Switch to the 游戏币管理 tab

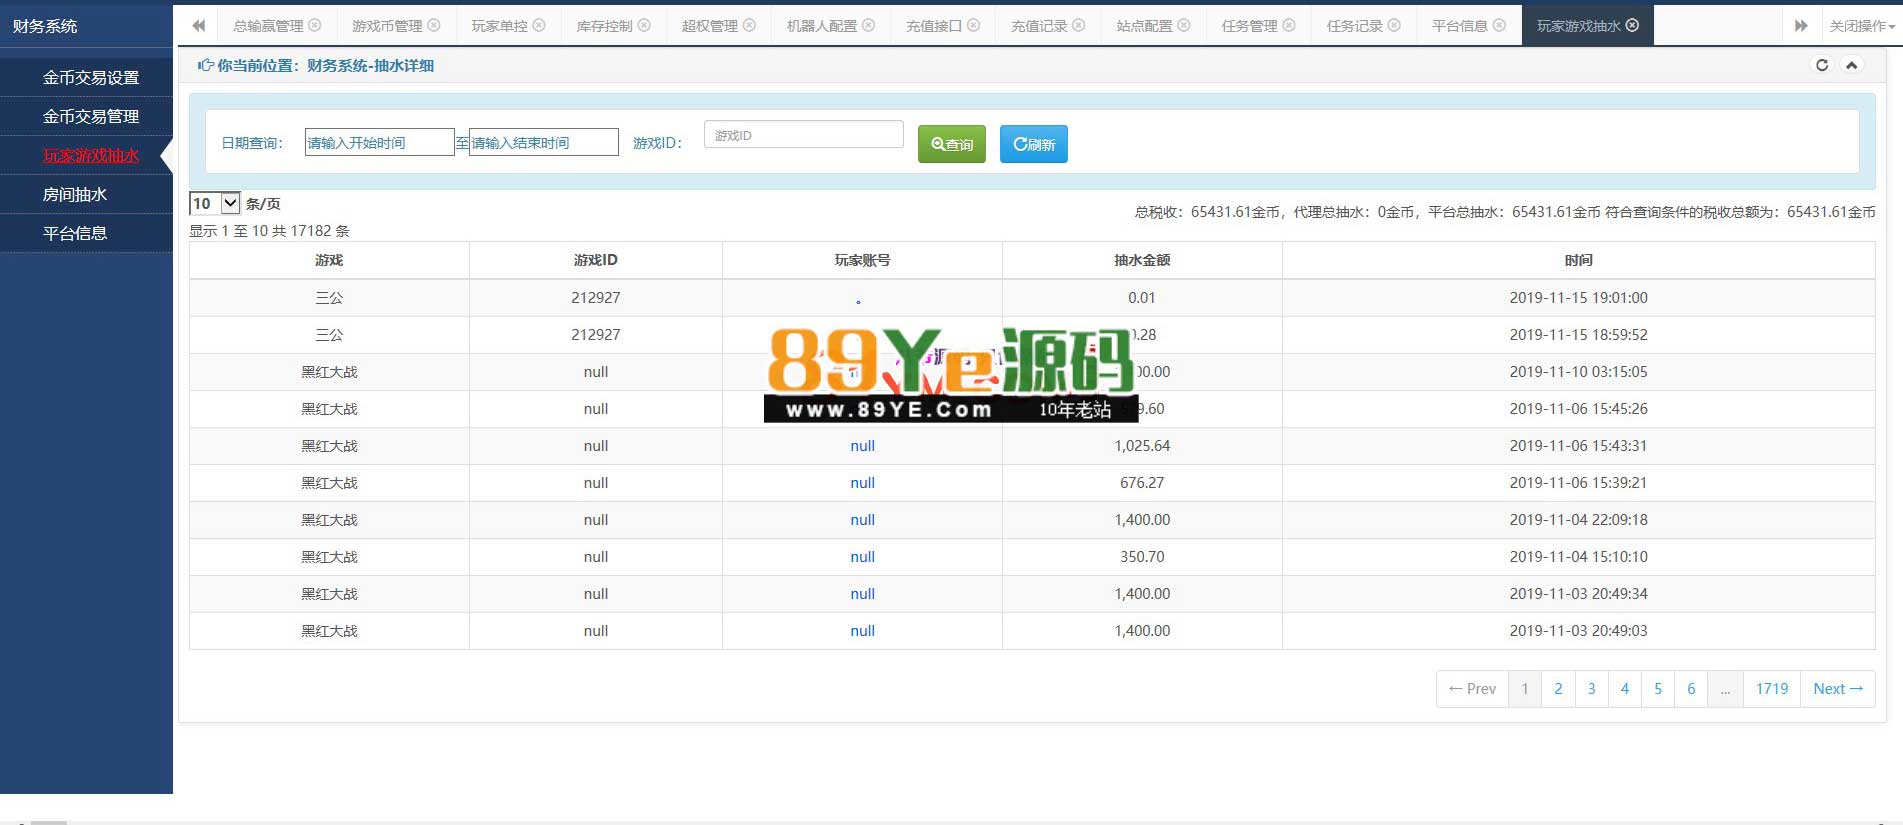coord(387,26)
